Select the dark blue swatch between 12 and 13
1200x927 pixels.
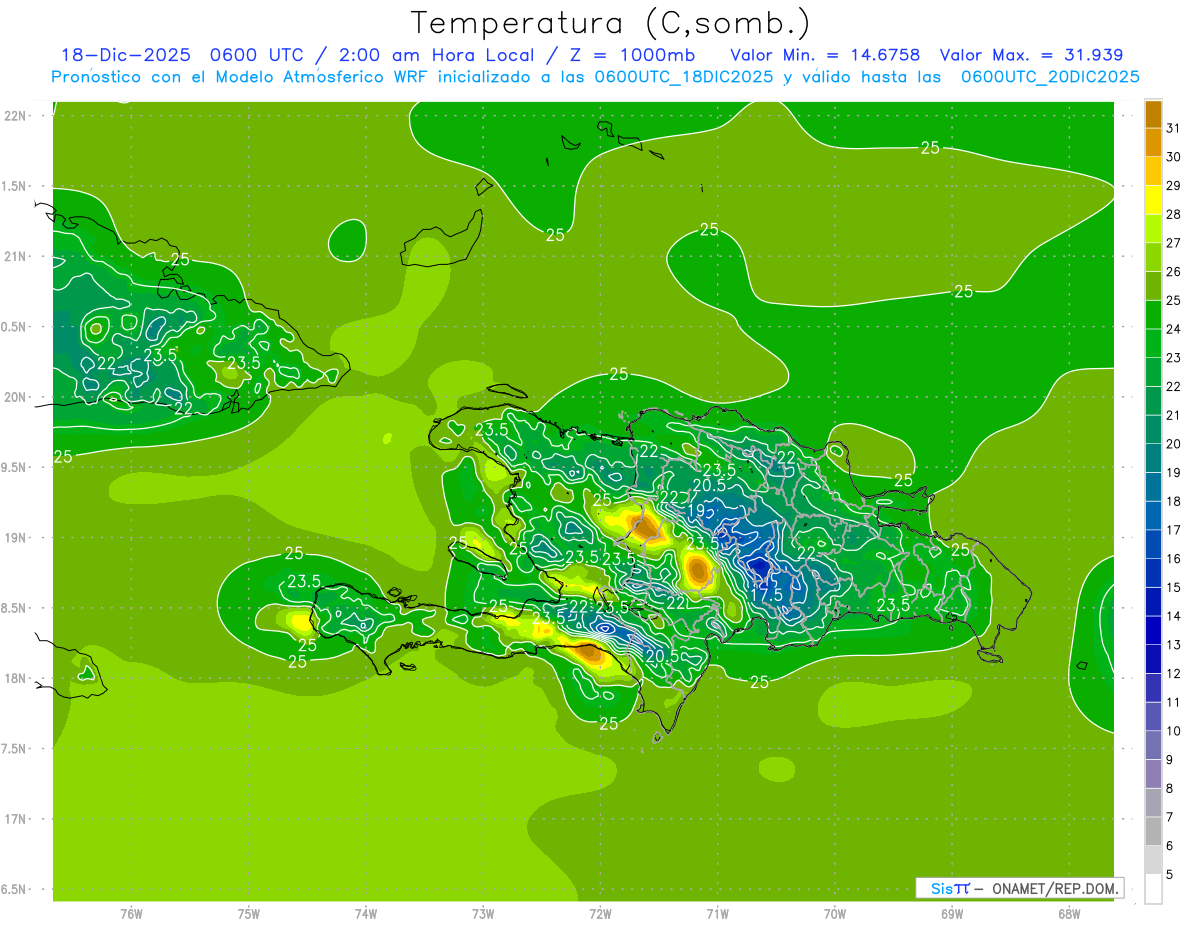(x=1153, y=660)
